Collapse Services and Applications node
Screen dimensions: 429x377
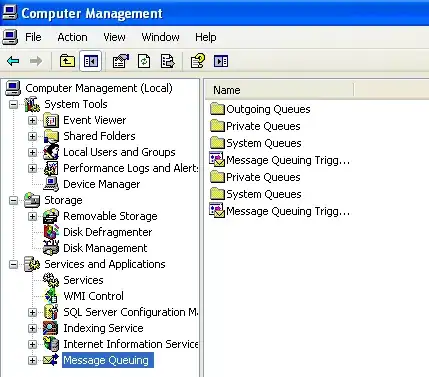13,264
